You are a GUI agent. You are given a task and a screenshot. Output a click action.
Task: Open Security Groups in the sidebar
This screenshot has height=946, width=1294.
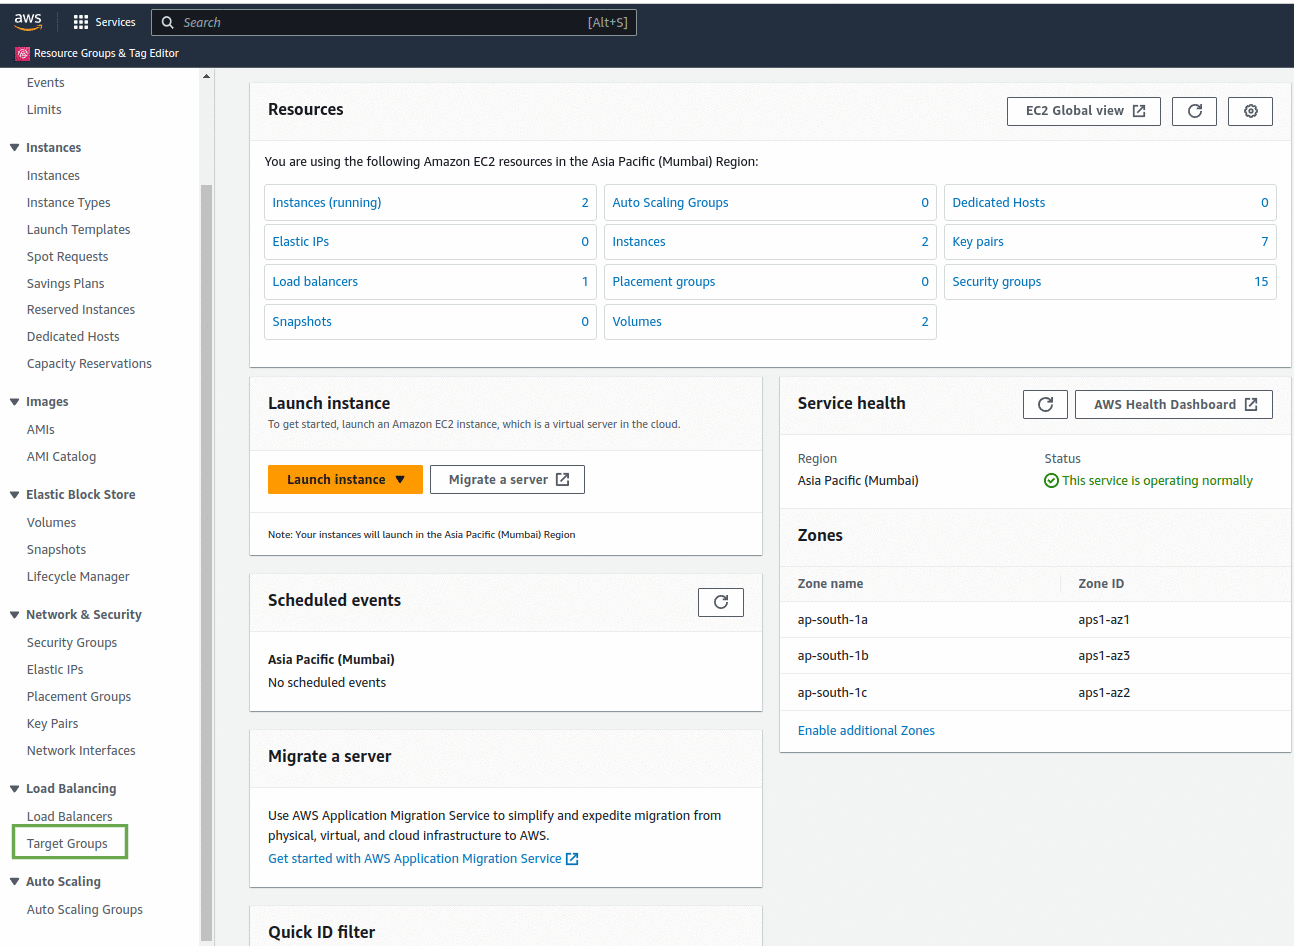pos(72,642)
